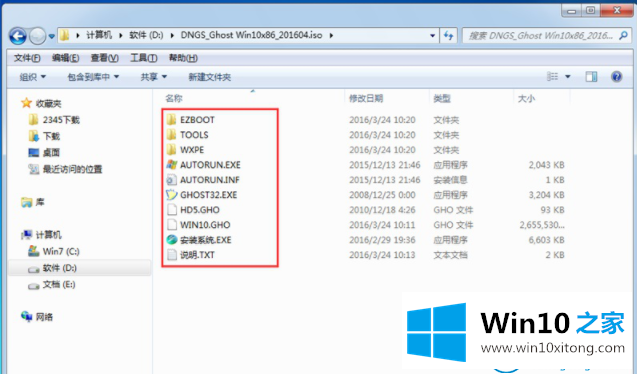This screenshot has height=374, width=637.
Task: Click the magnifier search icon
Action: [624, 36]
